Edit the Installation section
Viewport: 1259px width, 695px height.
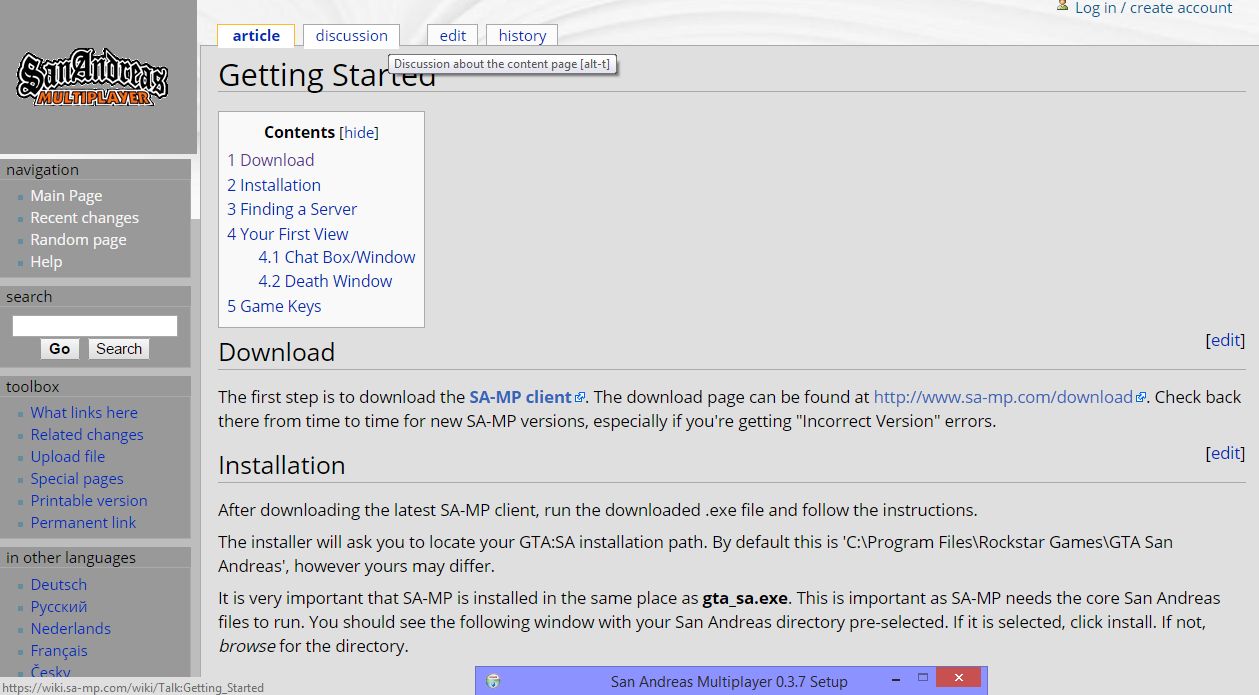[1225, 453]
